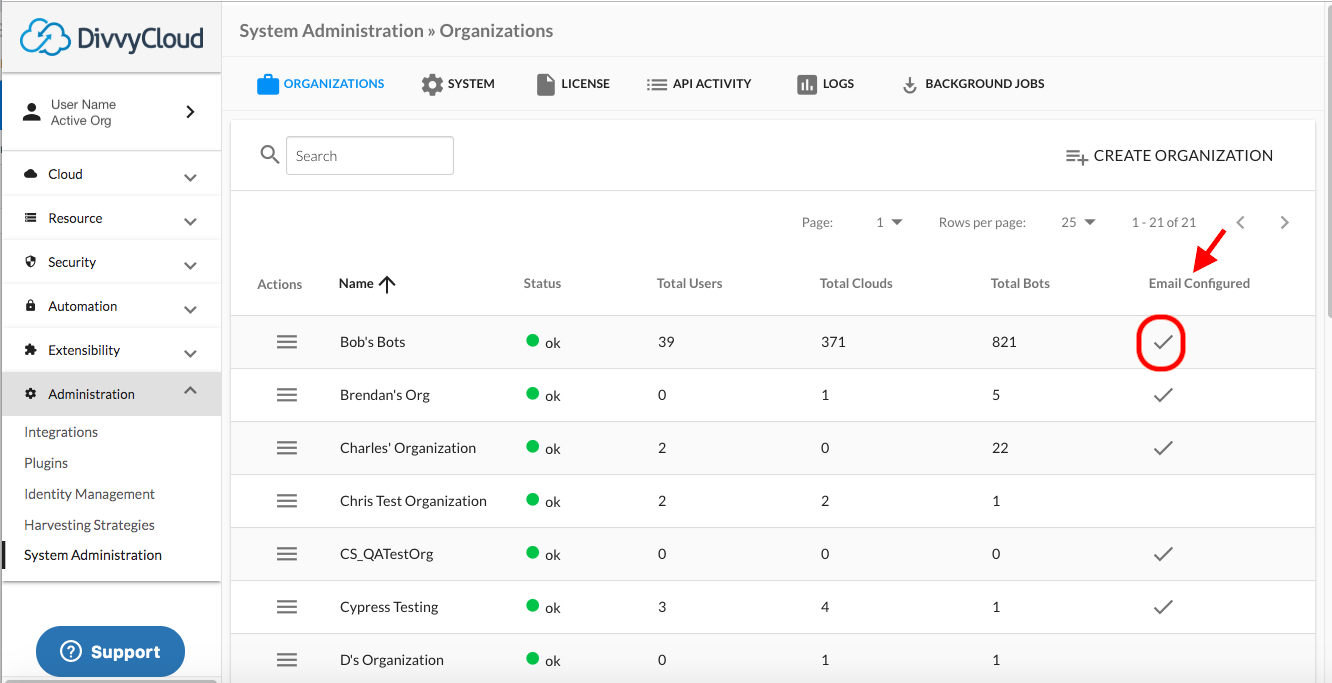The image size is (1332, 683).
Task: Sort by the Name column header
Action: tap(356, 283)
